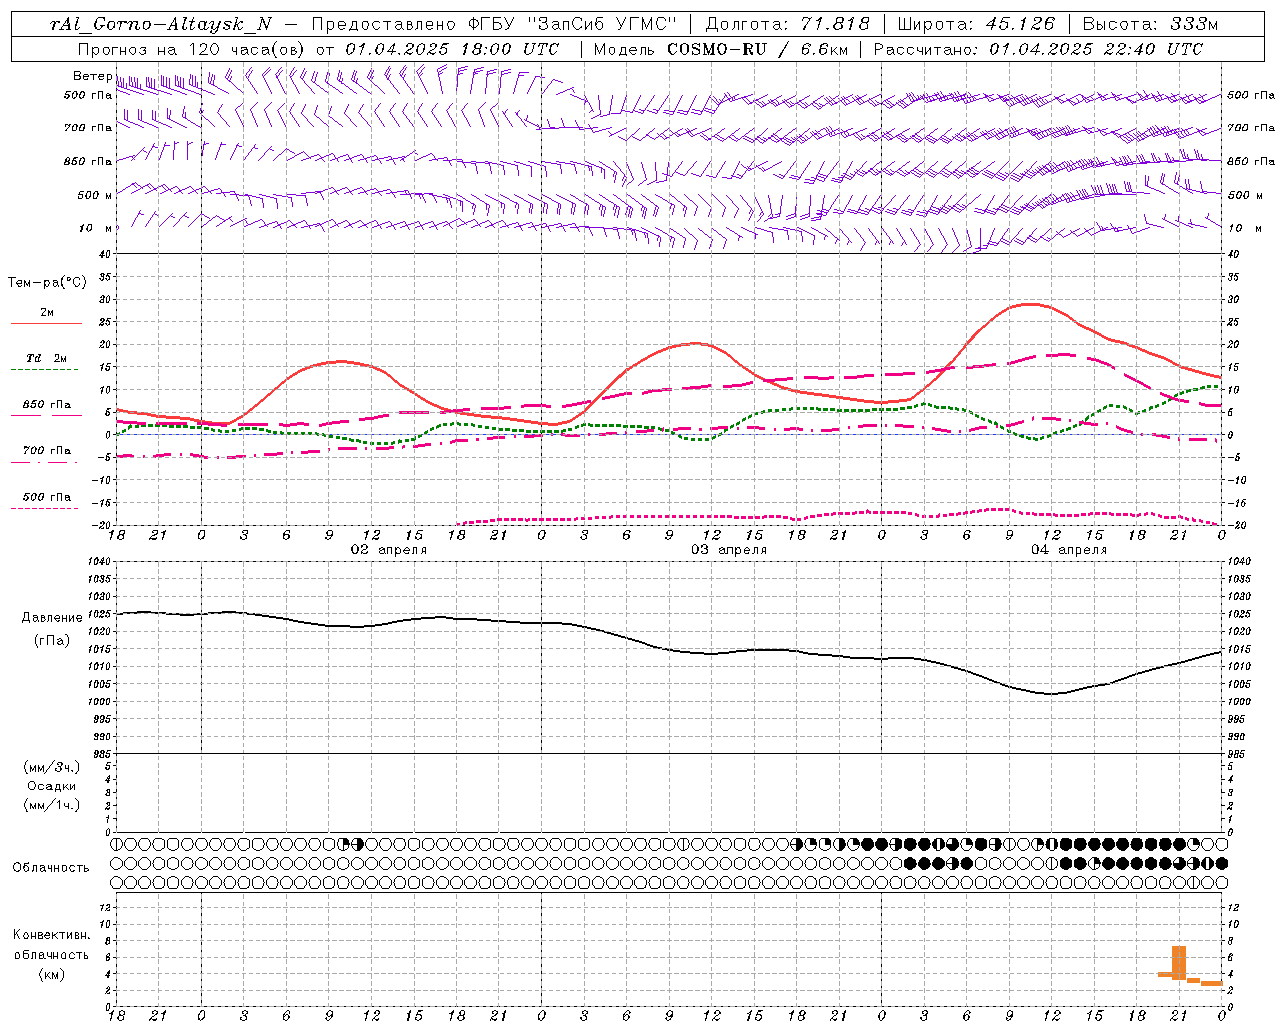Image resolution: width=1280 pixels, height=1024 pixels.
Task: Click the Тем-ра(°C) panel label
Action: pos(47,283)
